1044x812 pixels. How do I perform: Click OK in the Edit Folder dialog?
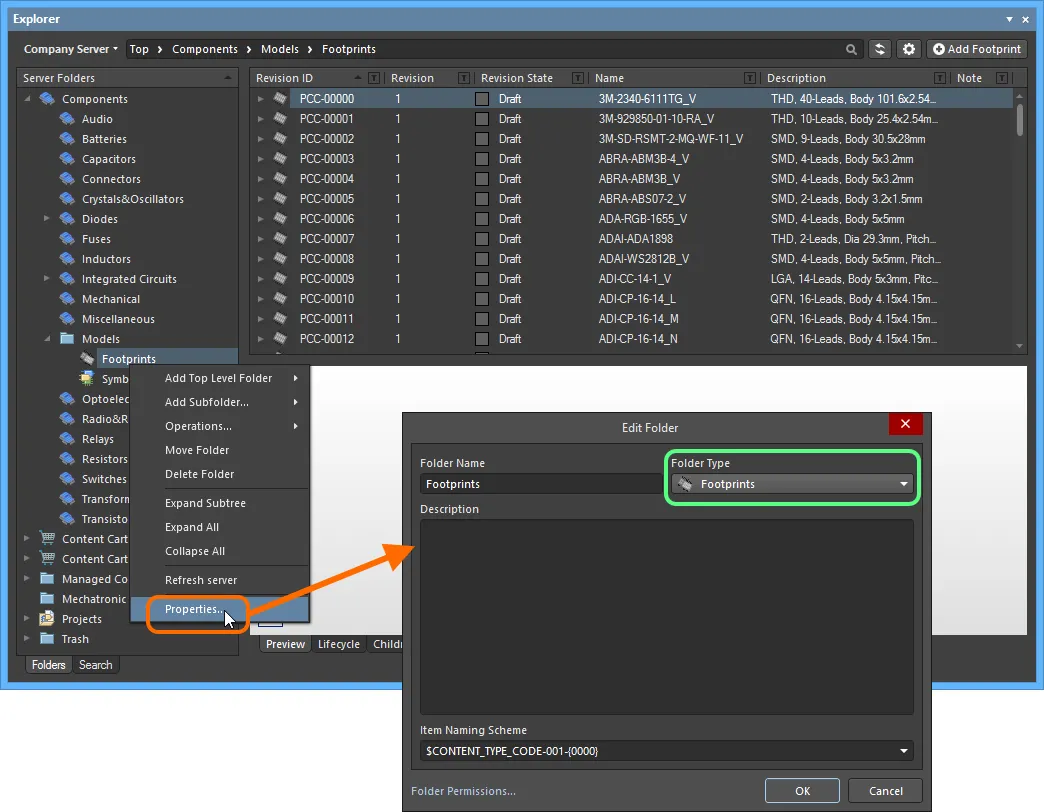802,791
